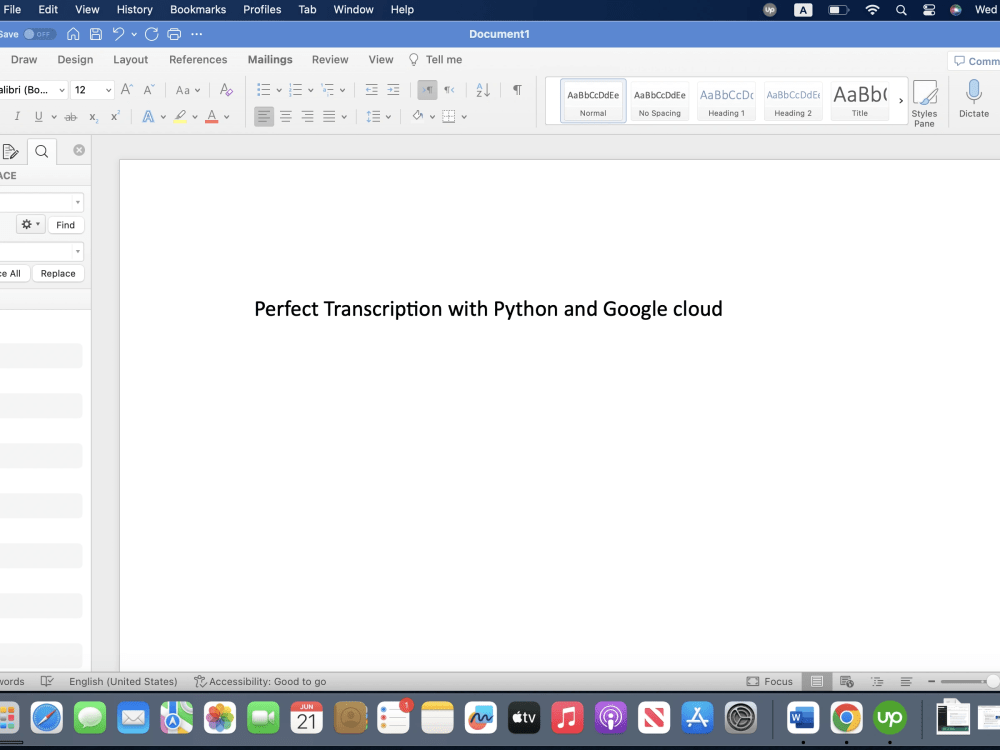Screen dimensions: 1000x750
Task: Apply the Text Effects outlined A
Action: (148, 117)
